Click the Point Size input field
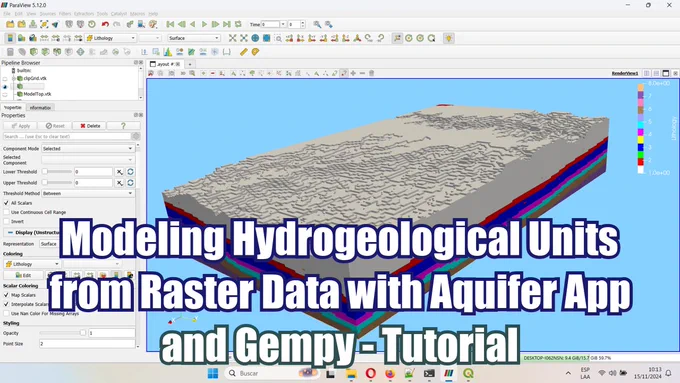The image size is (680, 383). (87, 344)
